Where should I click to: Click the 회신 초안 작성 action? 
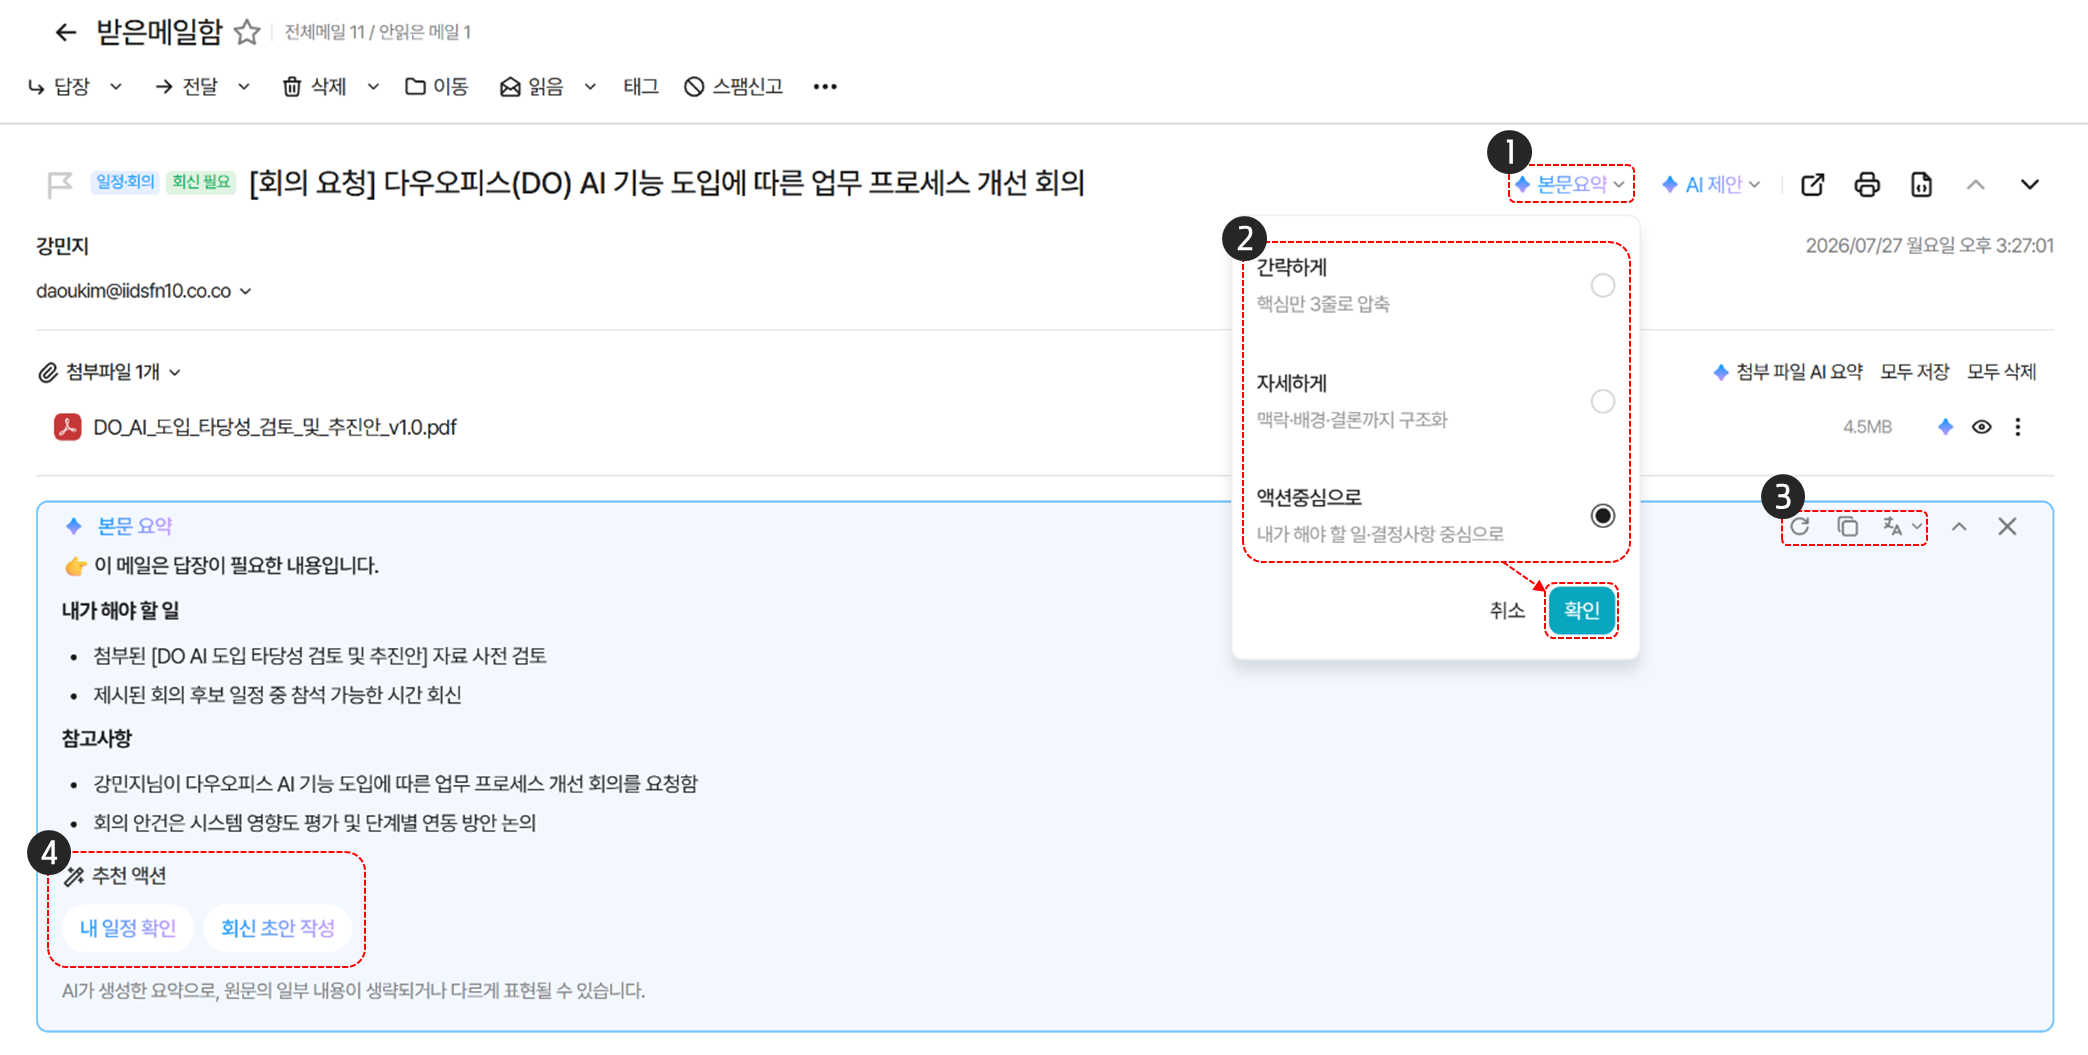(278, 929)
